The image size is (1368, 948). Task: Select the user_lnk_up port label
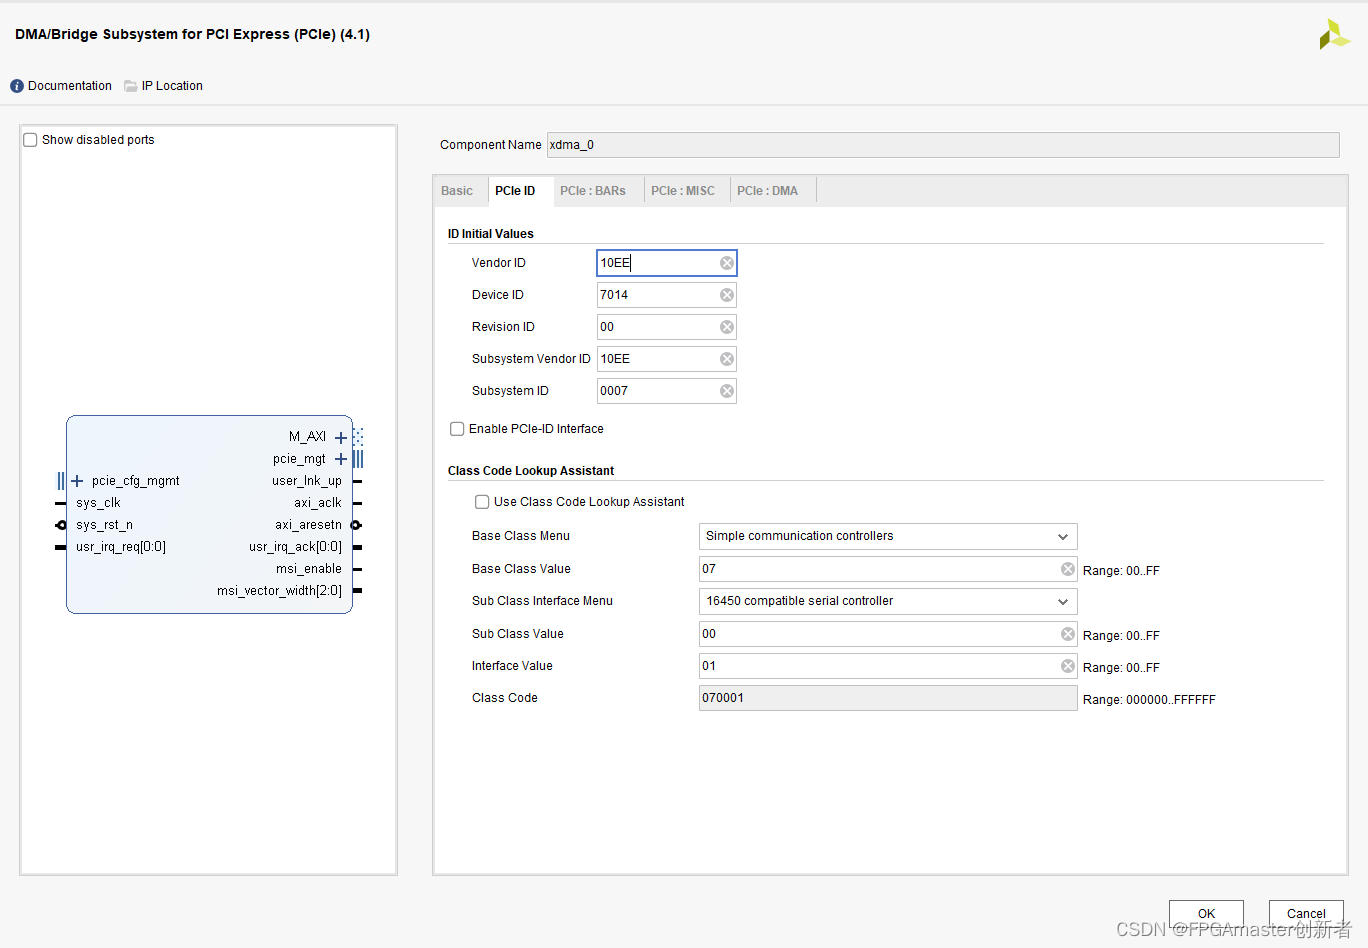(307, 481)
